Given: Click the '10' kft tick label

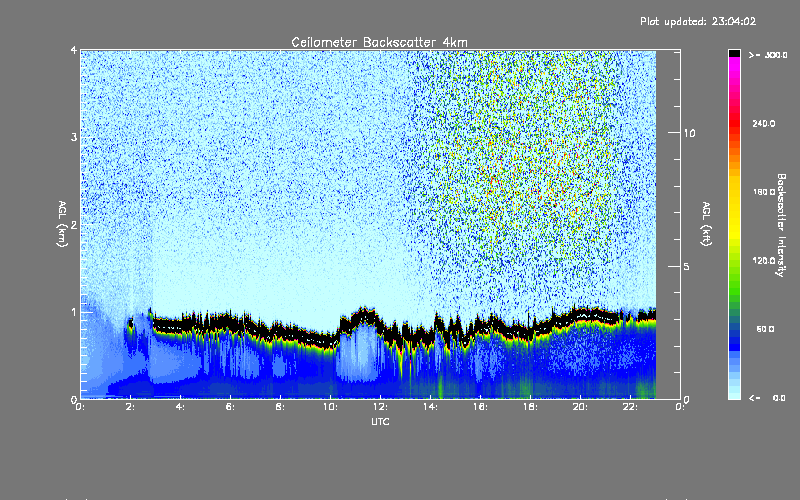Looking at the screenshot, I should (x=689, y=133).
